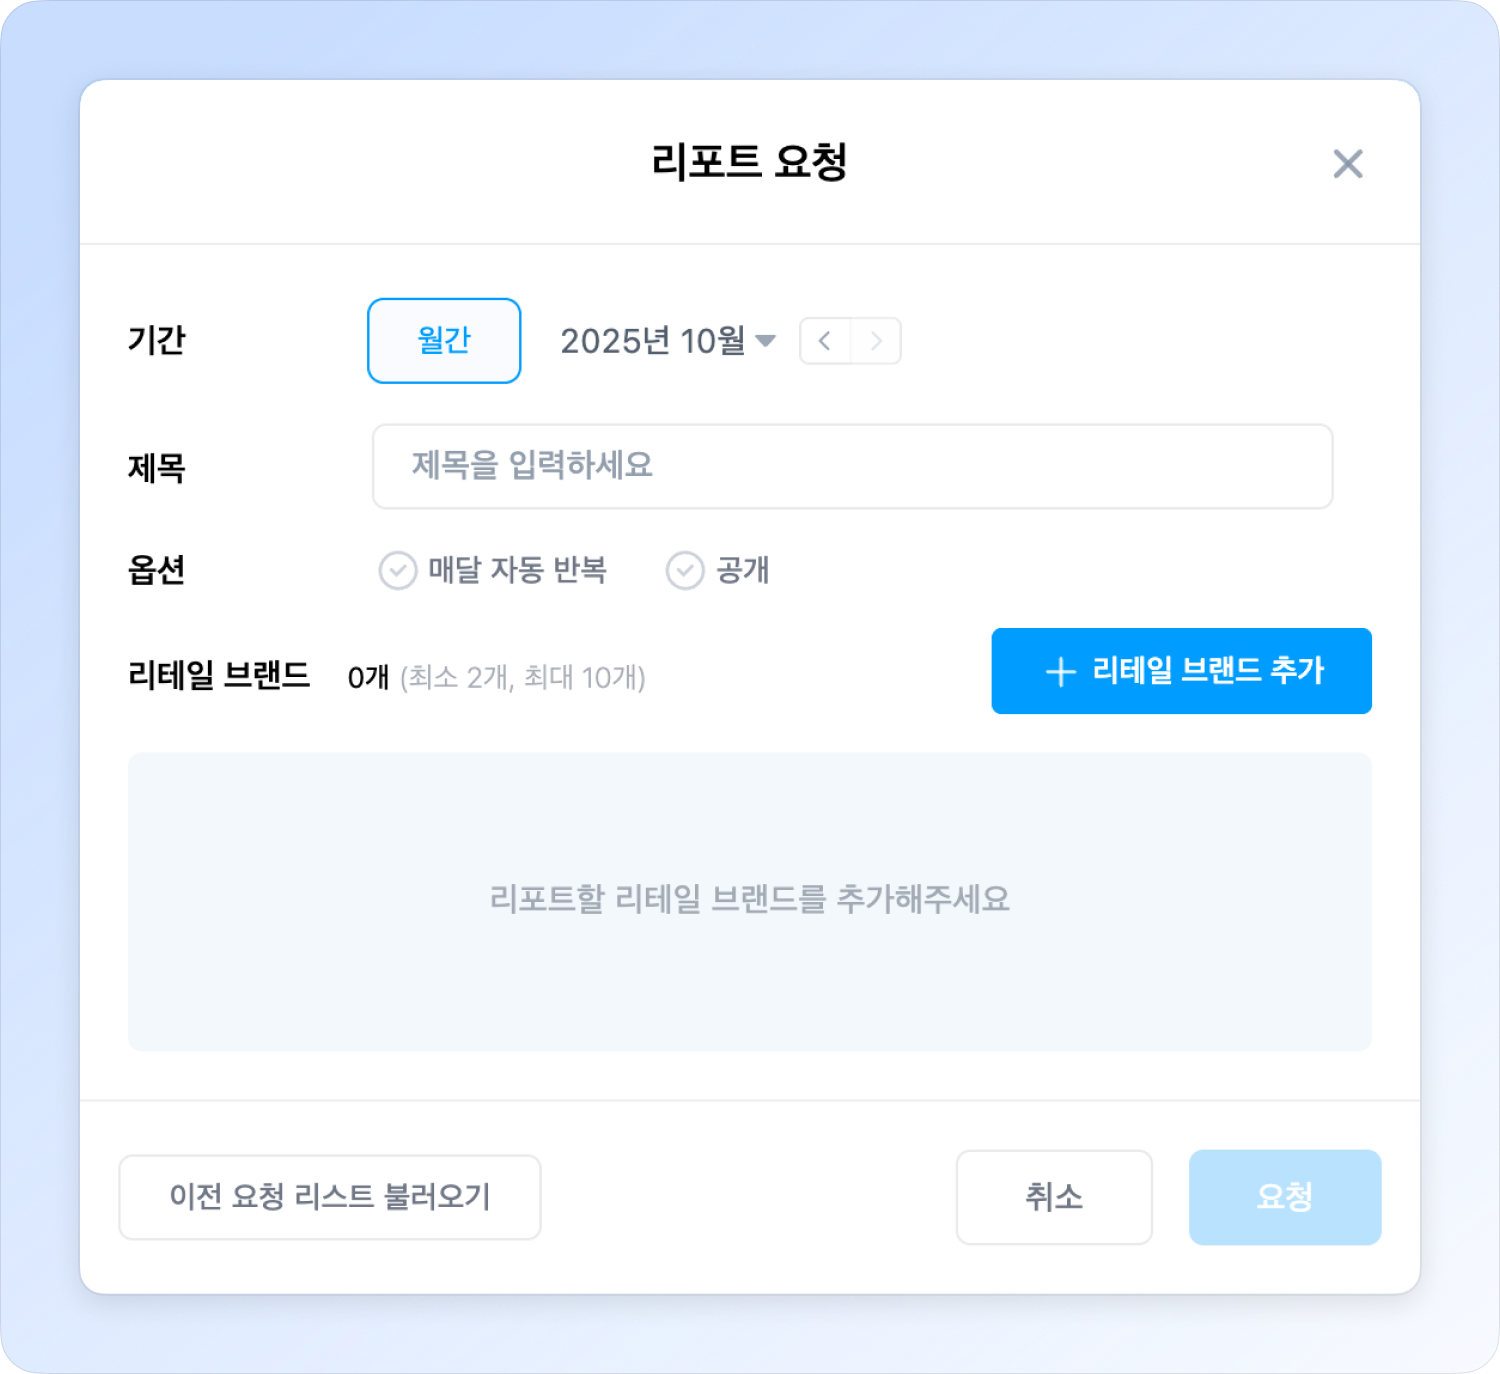Focus the 제목을 입력하세요 title field
Viewport: 1500px width, 1374px height.
point(852,466)
